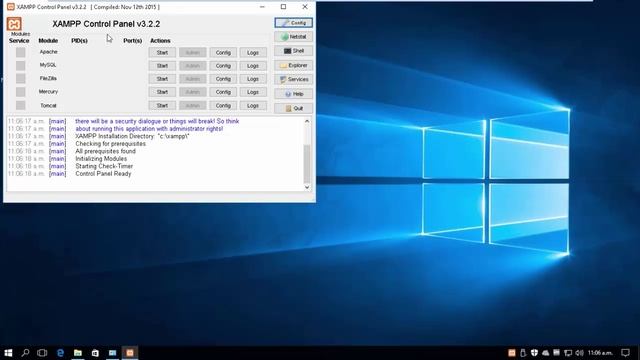
Task: Launch Microsoft Edge from the taskbar
Action: click(60, 353)
